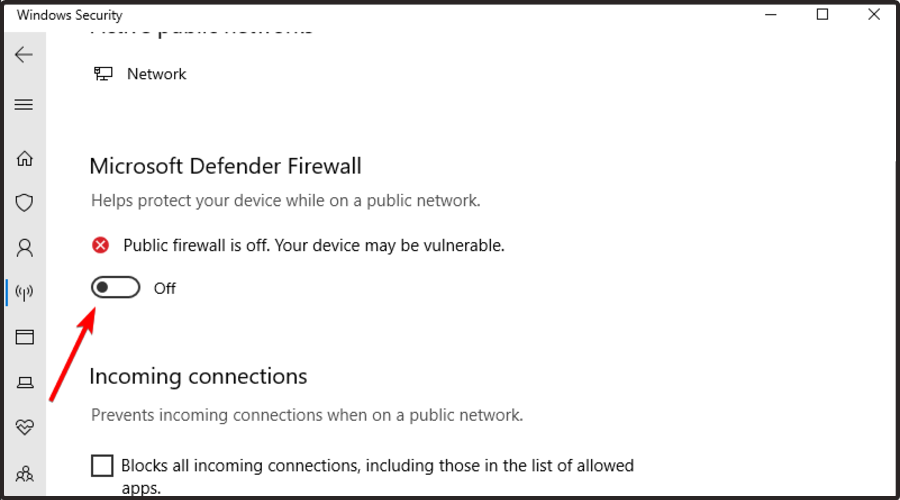Click the Network monitor icon

(x=103, y=74)
